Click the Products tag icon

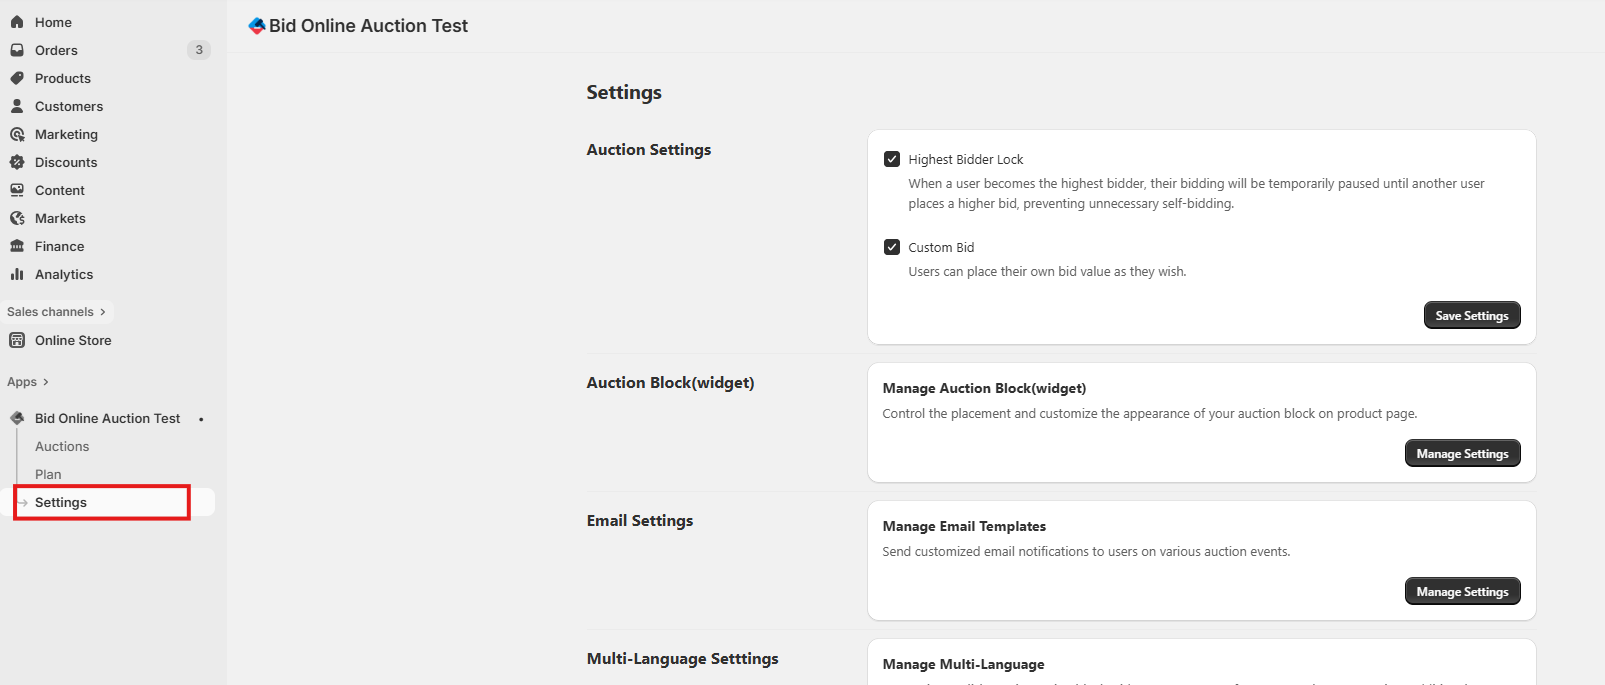[x=17, y=78]
